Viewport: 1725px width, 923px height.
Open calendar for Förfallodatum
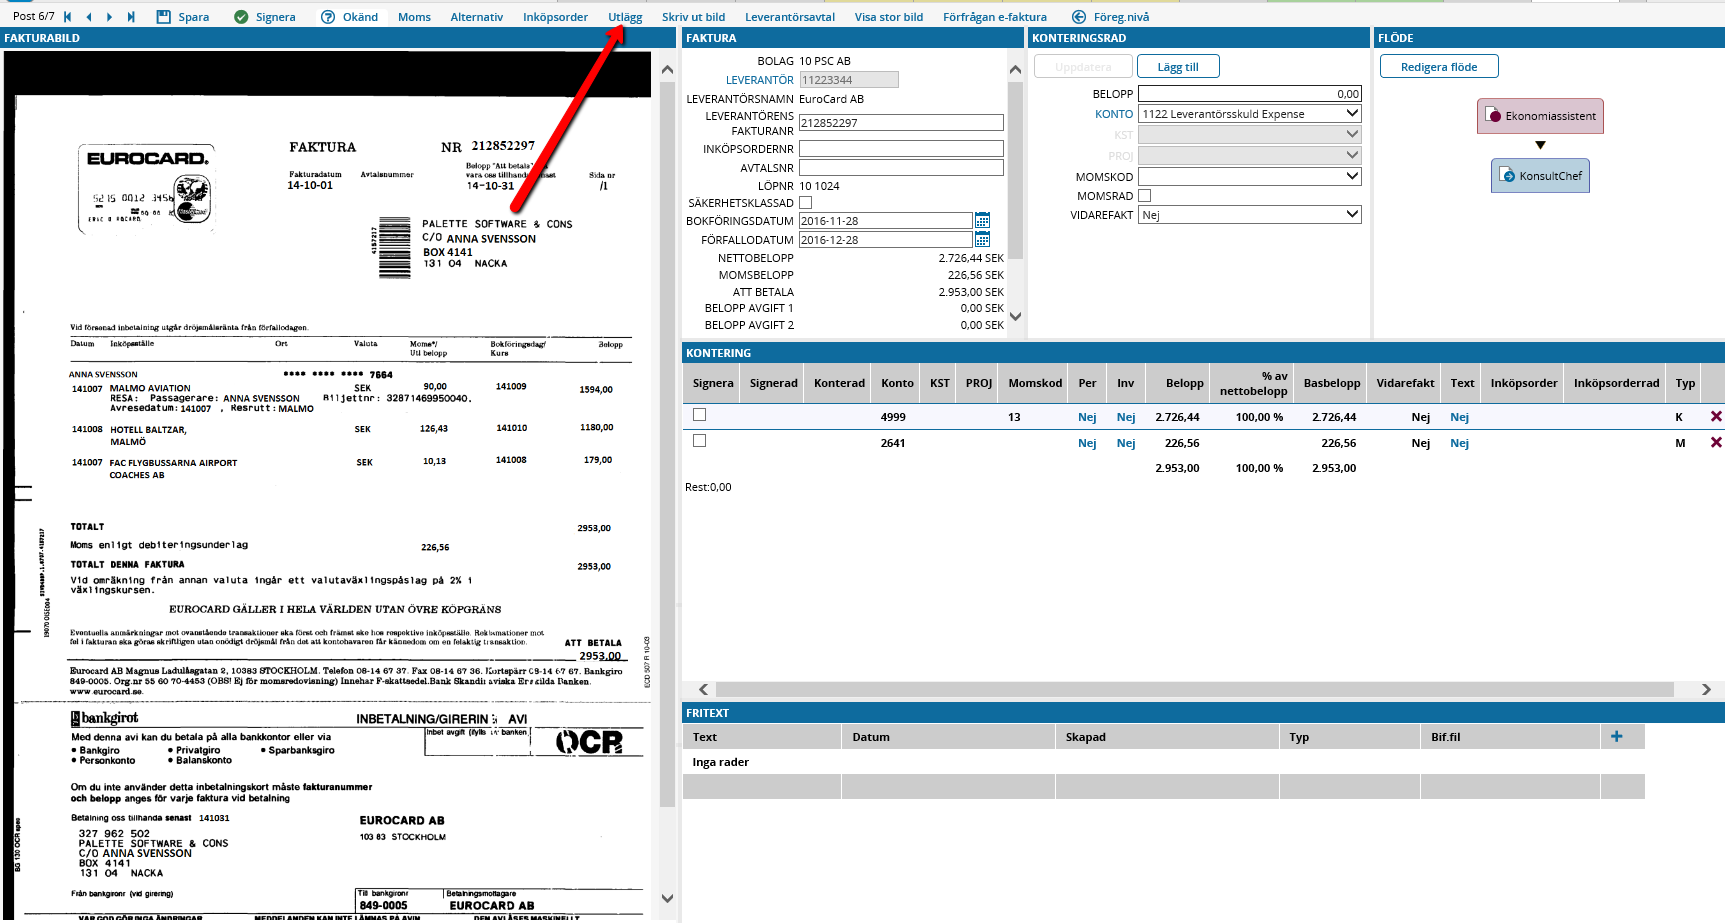pos(982,239)
